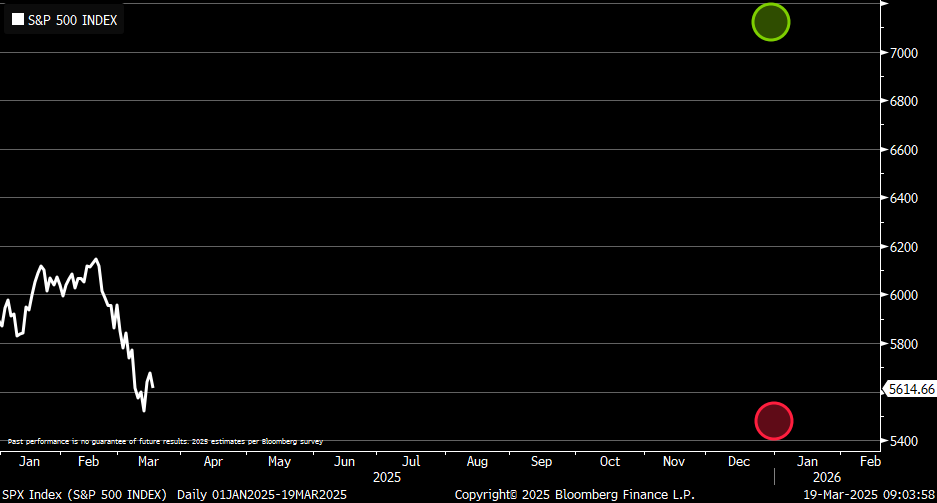937x503 pixels.
Task: Click the Daily 01JAN2025-19MAR2025 range text
Action: click(261, 495)
